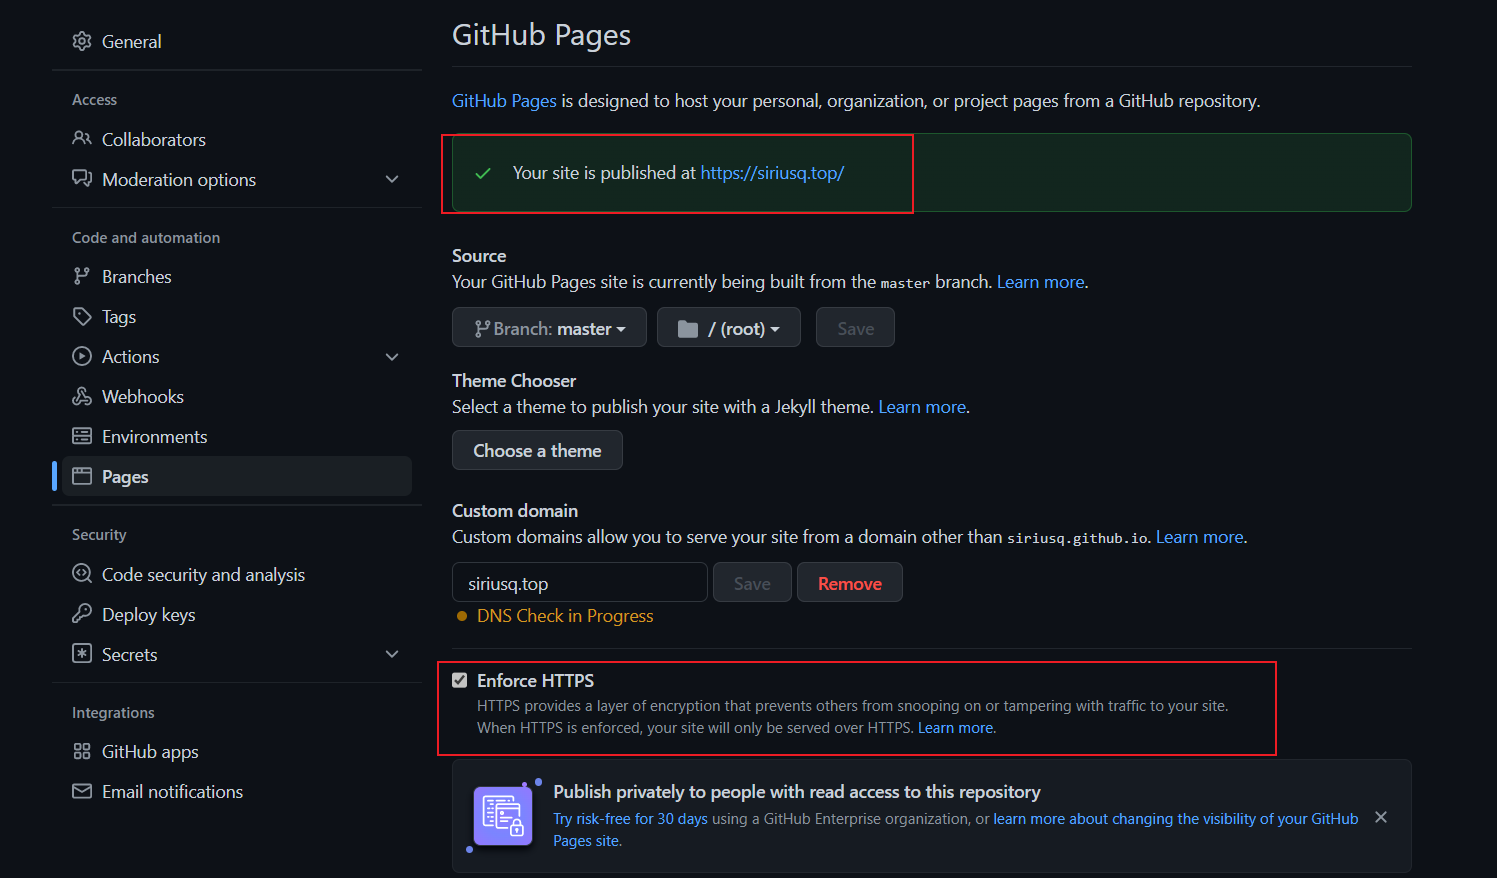Select the Pages settings item
Screen dimensions: 1497x878
click(x=237, y=476)
